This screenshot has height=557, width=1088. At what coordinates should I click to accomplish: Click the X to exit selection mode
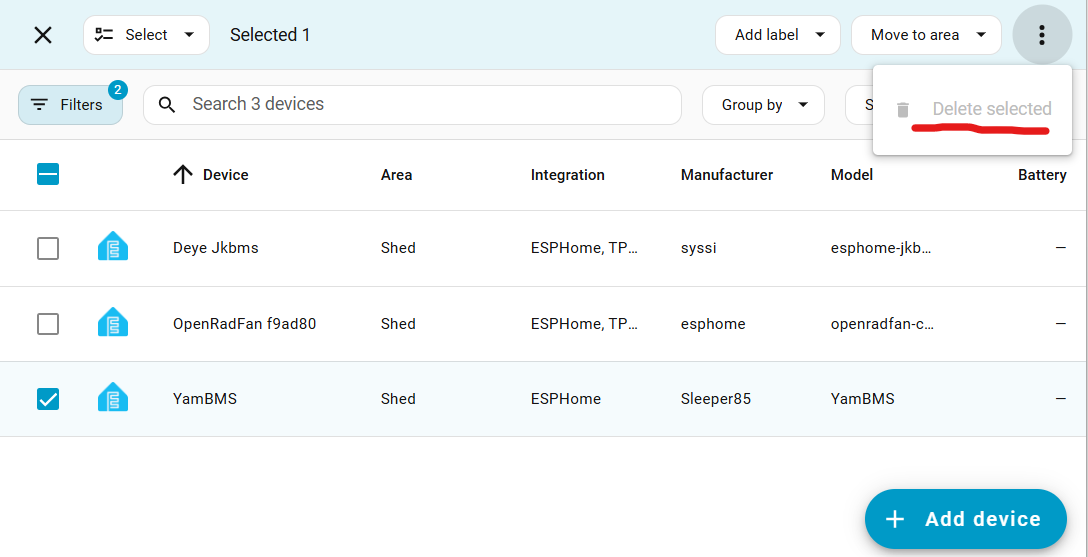pyautogui.click(x=43, y=35)
